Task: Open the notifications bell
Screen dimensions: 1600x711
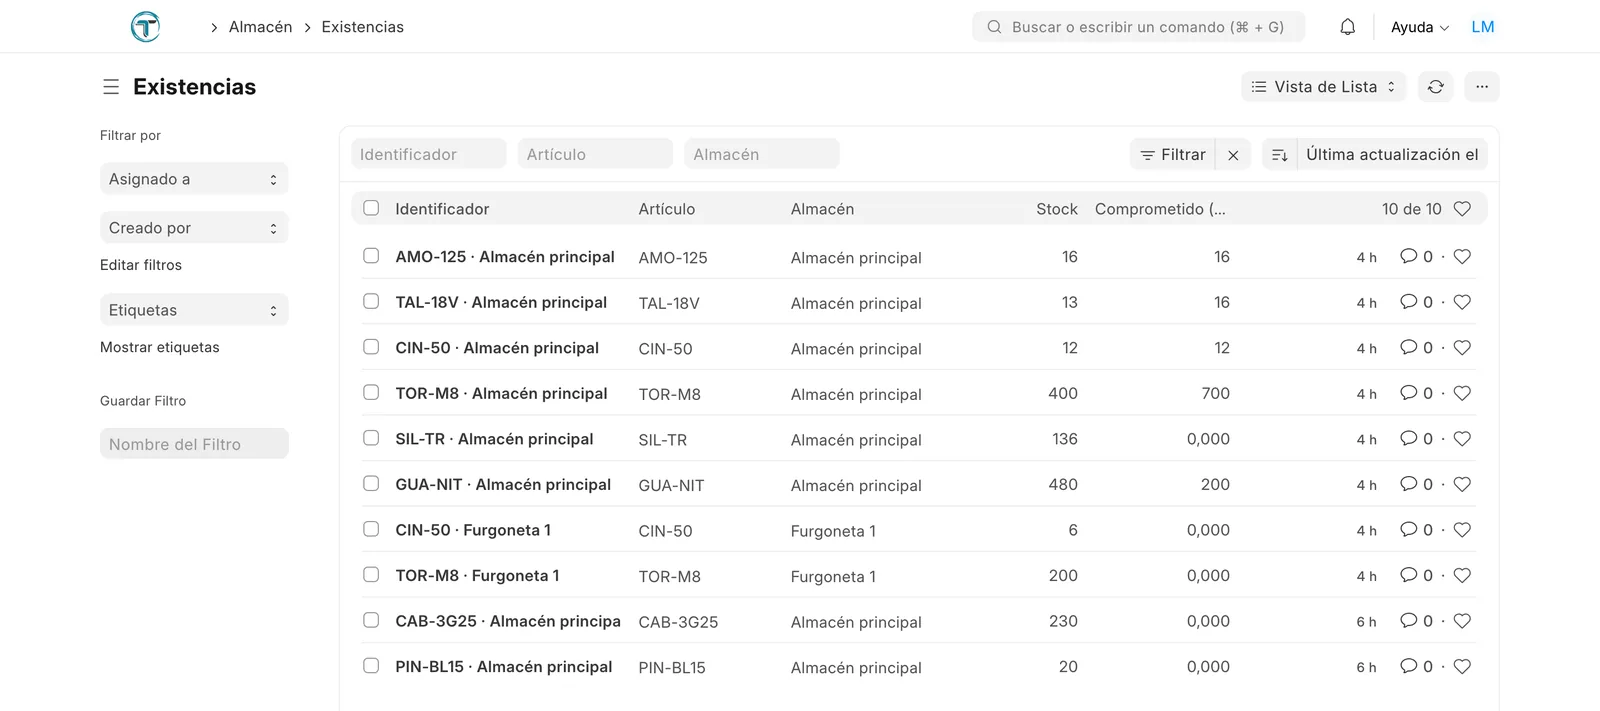Action: point(1348,27)
